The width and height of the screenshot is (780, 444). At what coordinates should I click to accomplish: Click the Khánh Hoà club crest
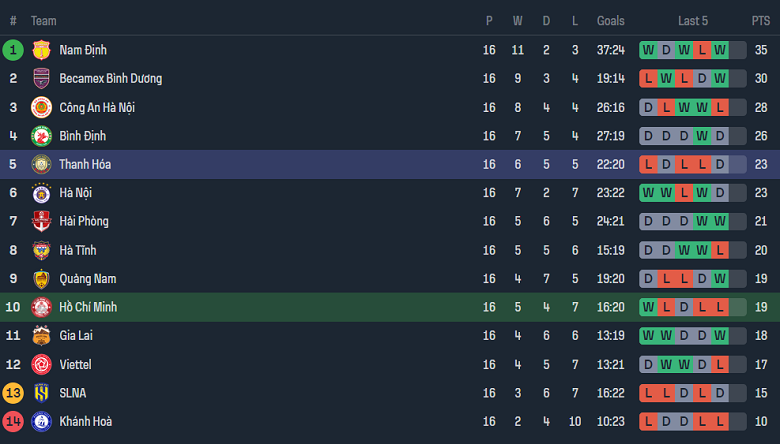pos(41,421)
